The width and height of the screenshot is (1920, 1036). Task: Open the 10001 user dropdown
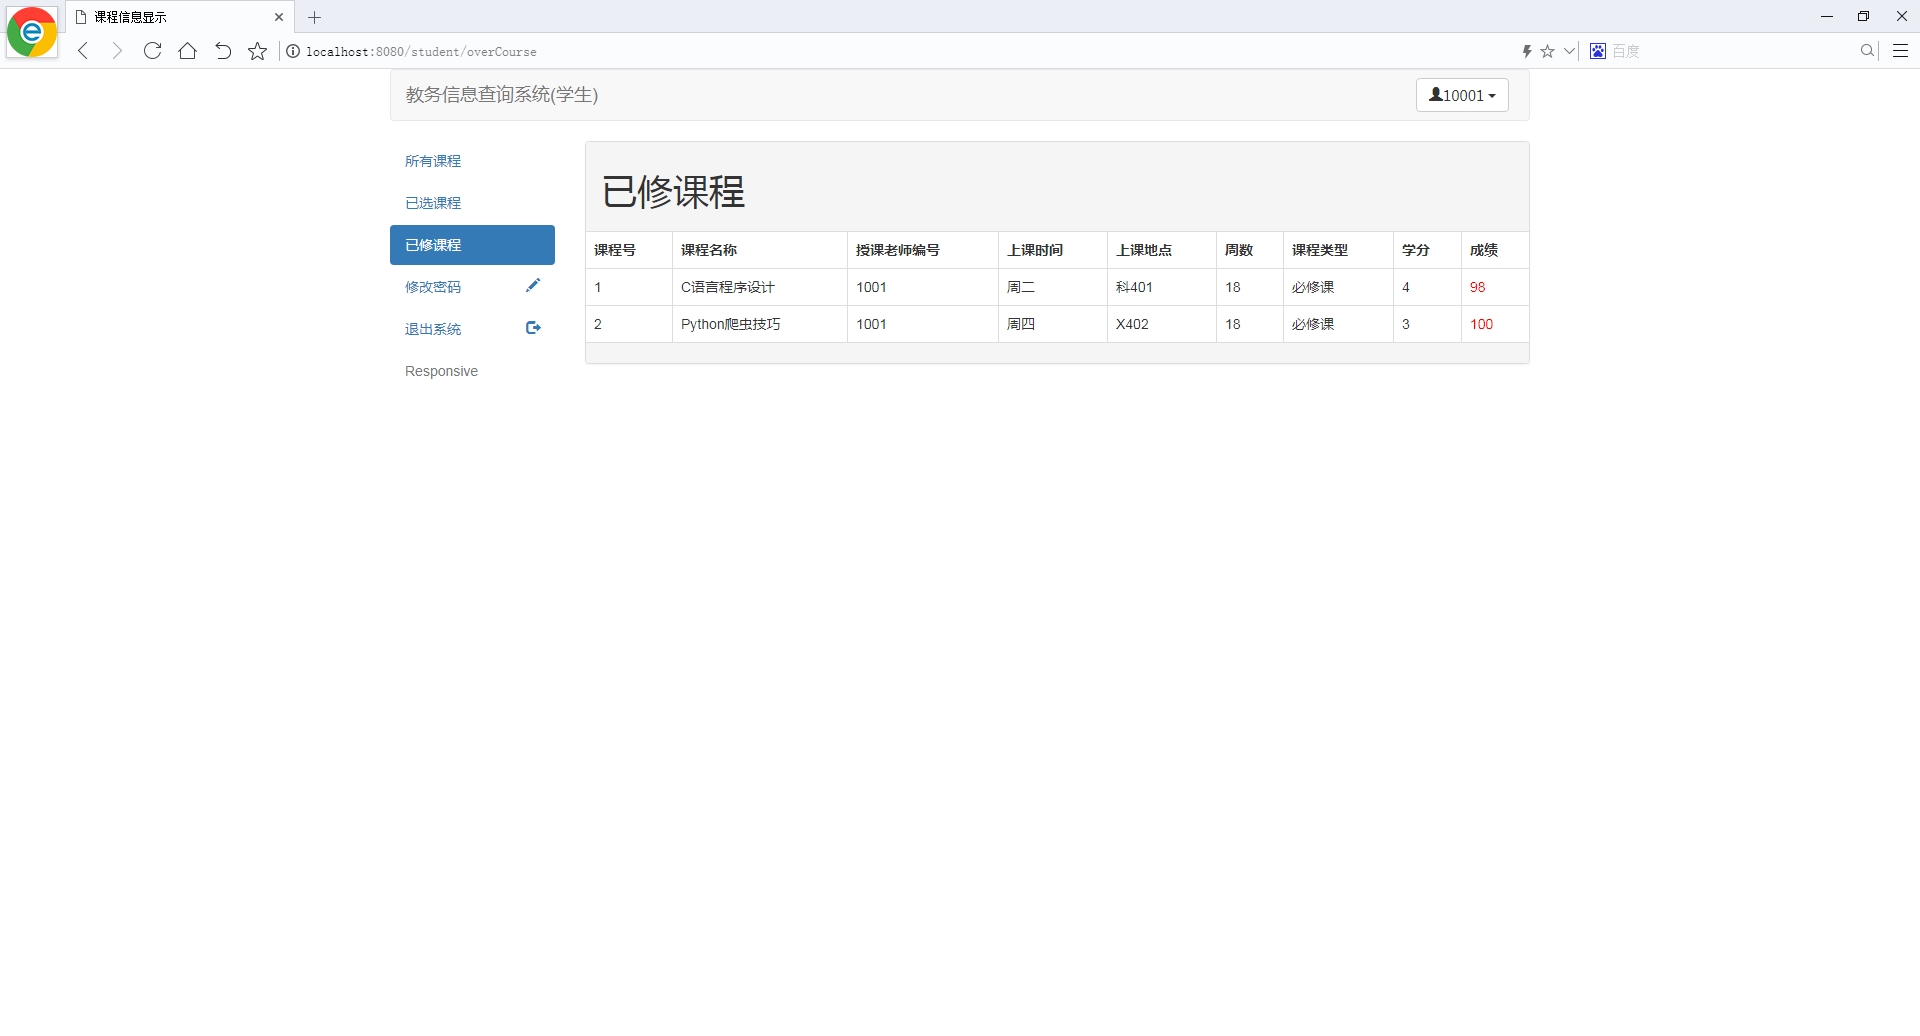click(1462, 95)
